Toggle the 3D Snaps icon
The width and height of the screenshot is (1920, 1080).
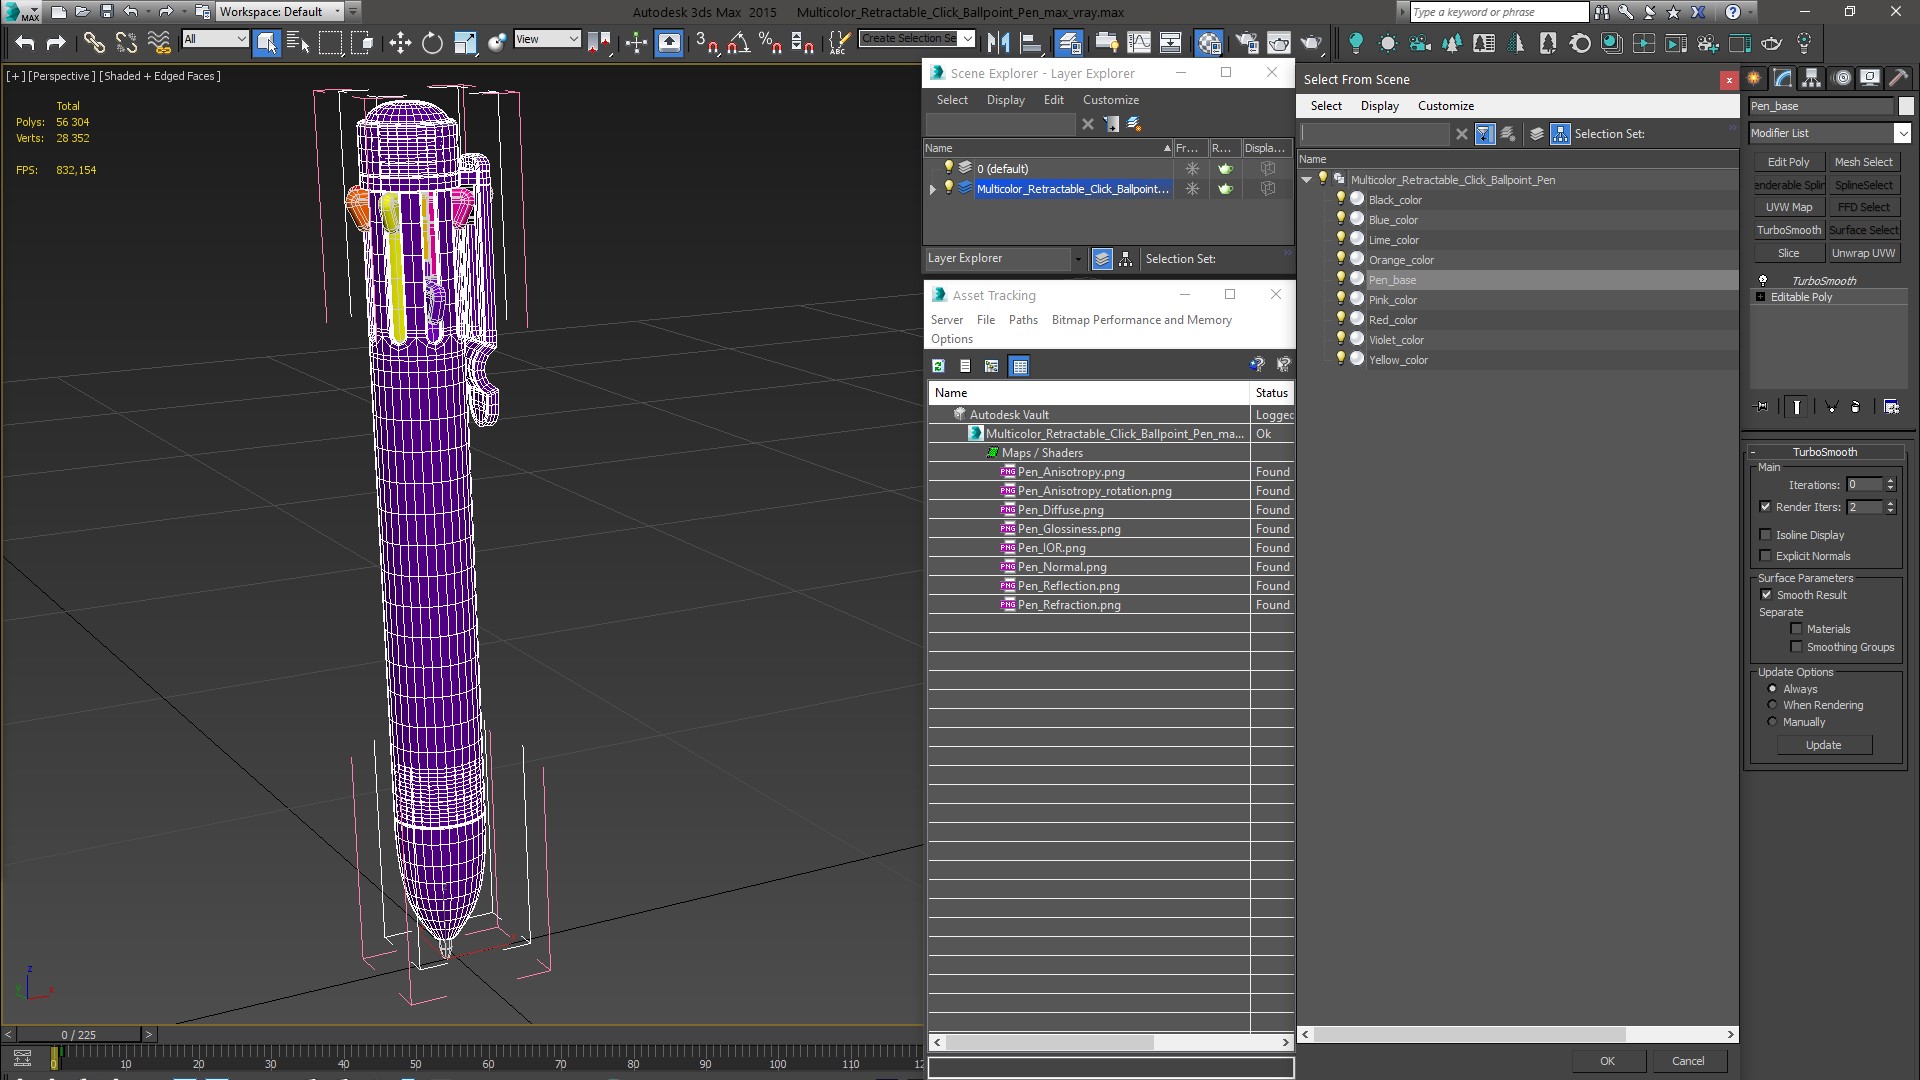click(706, 42)
